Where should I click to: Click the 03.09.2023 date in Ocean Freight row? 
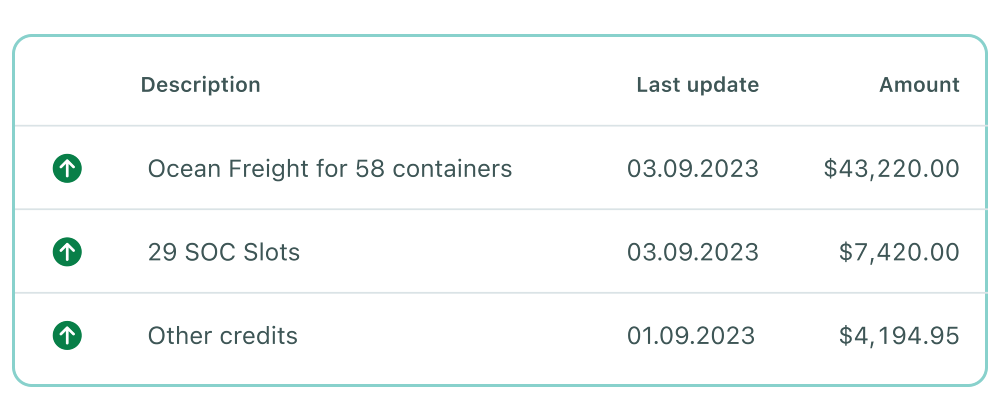(693, 169)
